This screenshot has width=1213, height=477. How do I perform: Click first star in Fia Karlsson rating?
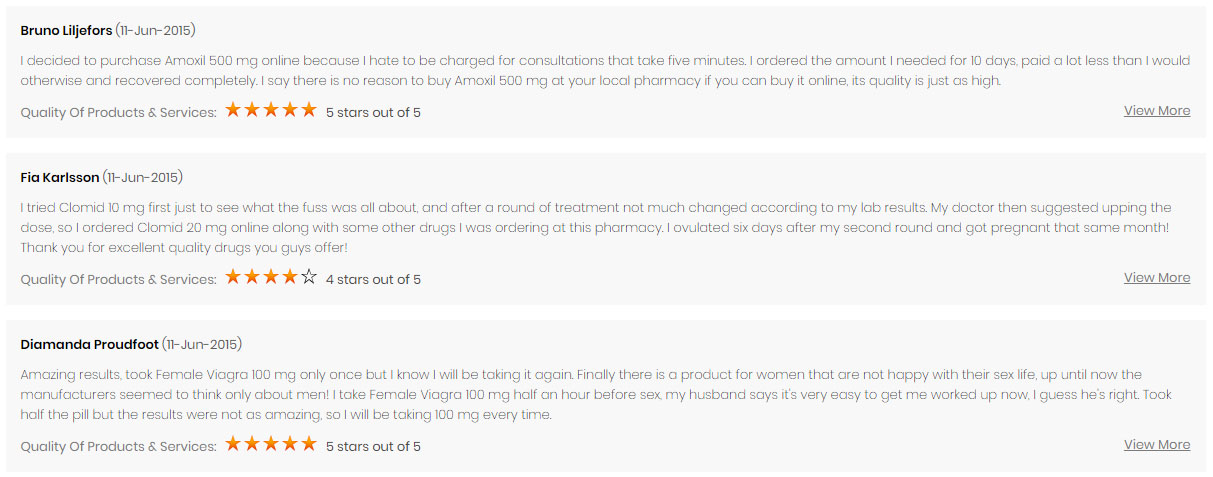[233, 277]
